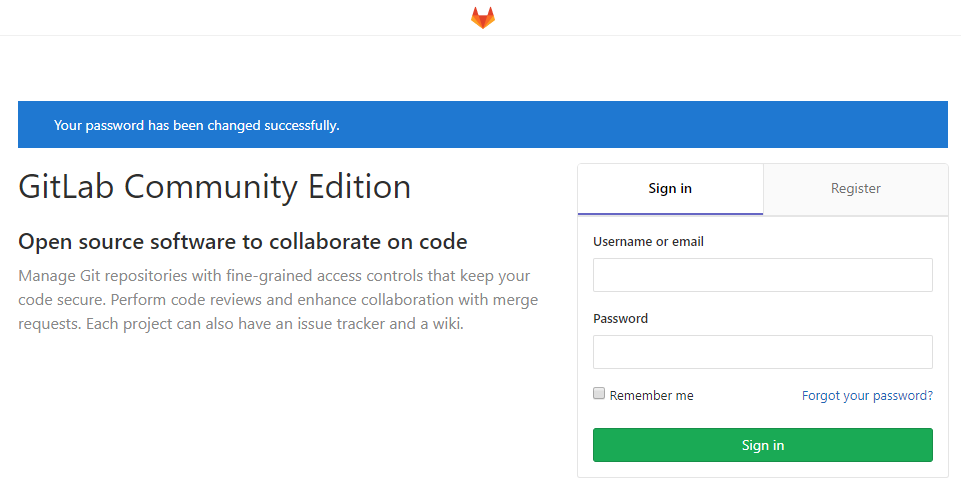Click the blue notification banner background

650,125
